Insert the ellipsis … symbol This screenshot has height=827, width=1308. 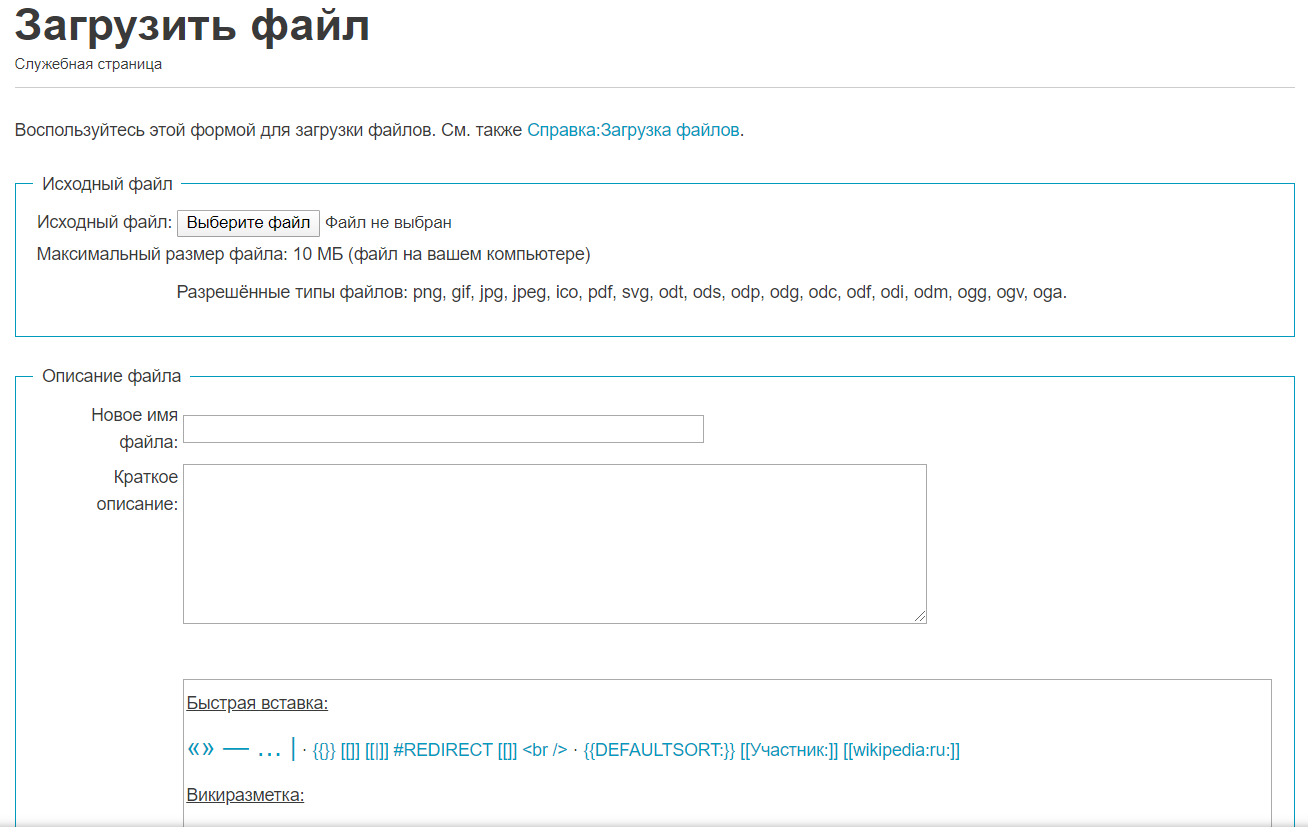[x=269, y=750]
